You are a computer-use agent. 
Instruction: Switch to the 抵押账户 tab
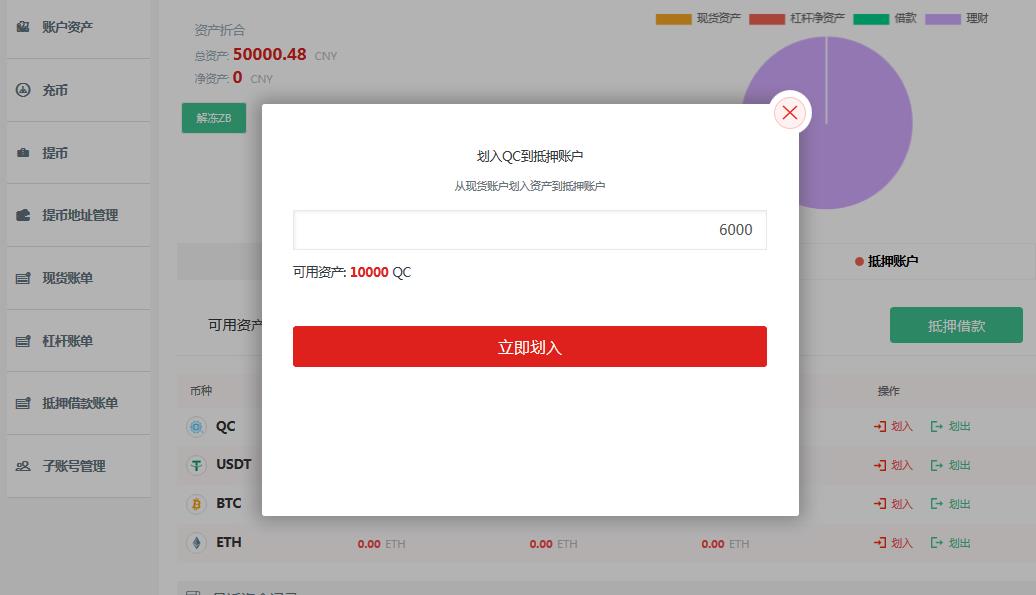(x=886, y=262)
